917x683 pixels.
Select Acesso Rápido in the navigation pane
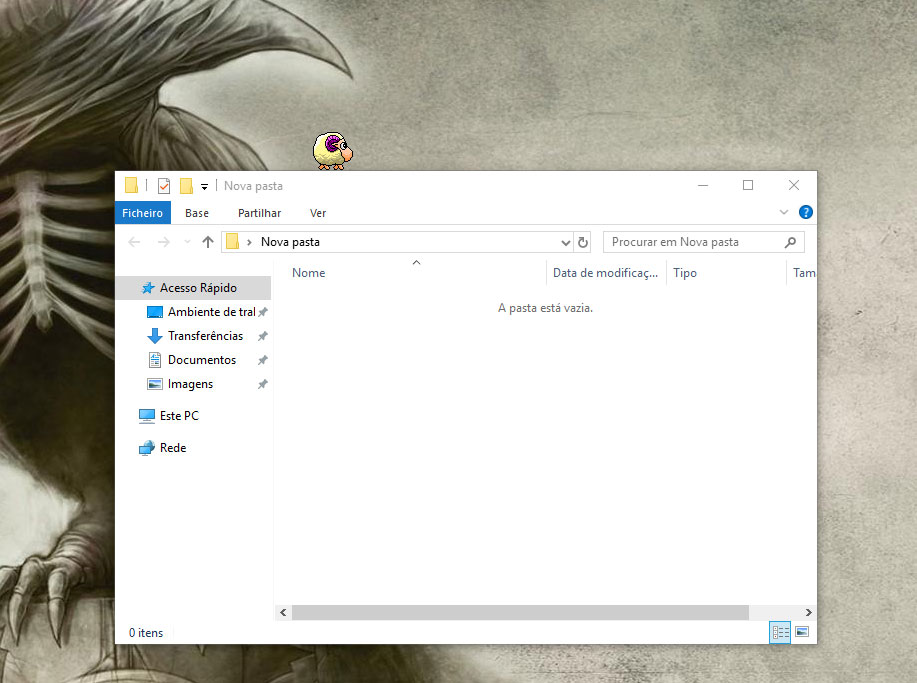tap(194, 288)
